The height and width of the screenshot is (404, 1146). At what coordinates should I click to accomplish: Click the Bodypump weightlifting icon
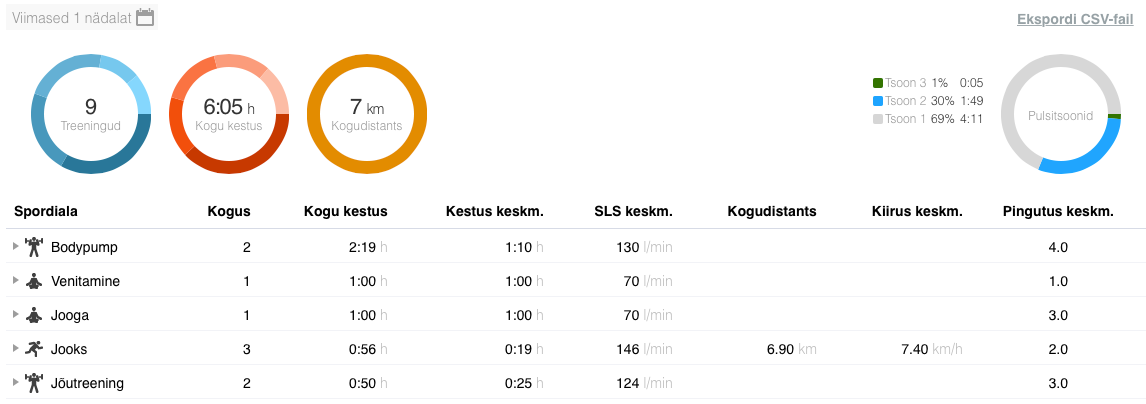[34, 247]
